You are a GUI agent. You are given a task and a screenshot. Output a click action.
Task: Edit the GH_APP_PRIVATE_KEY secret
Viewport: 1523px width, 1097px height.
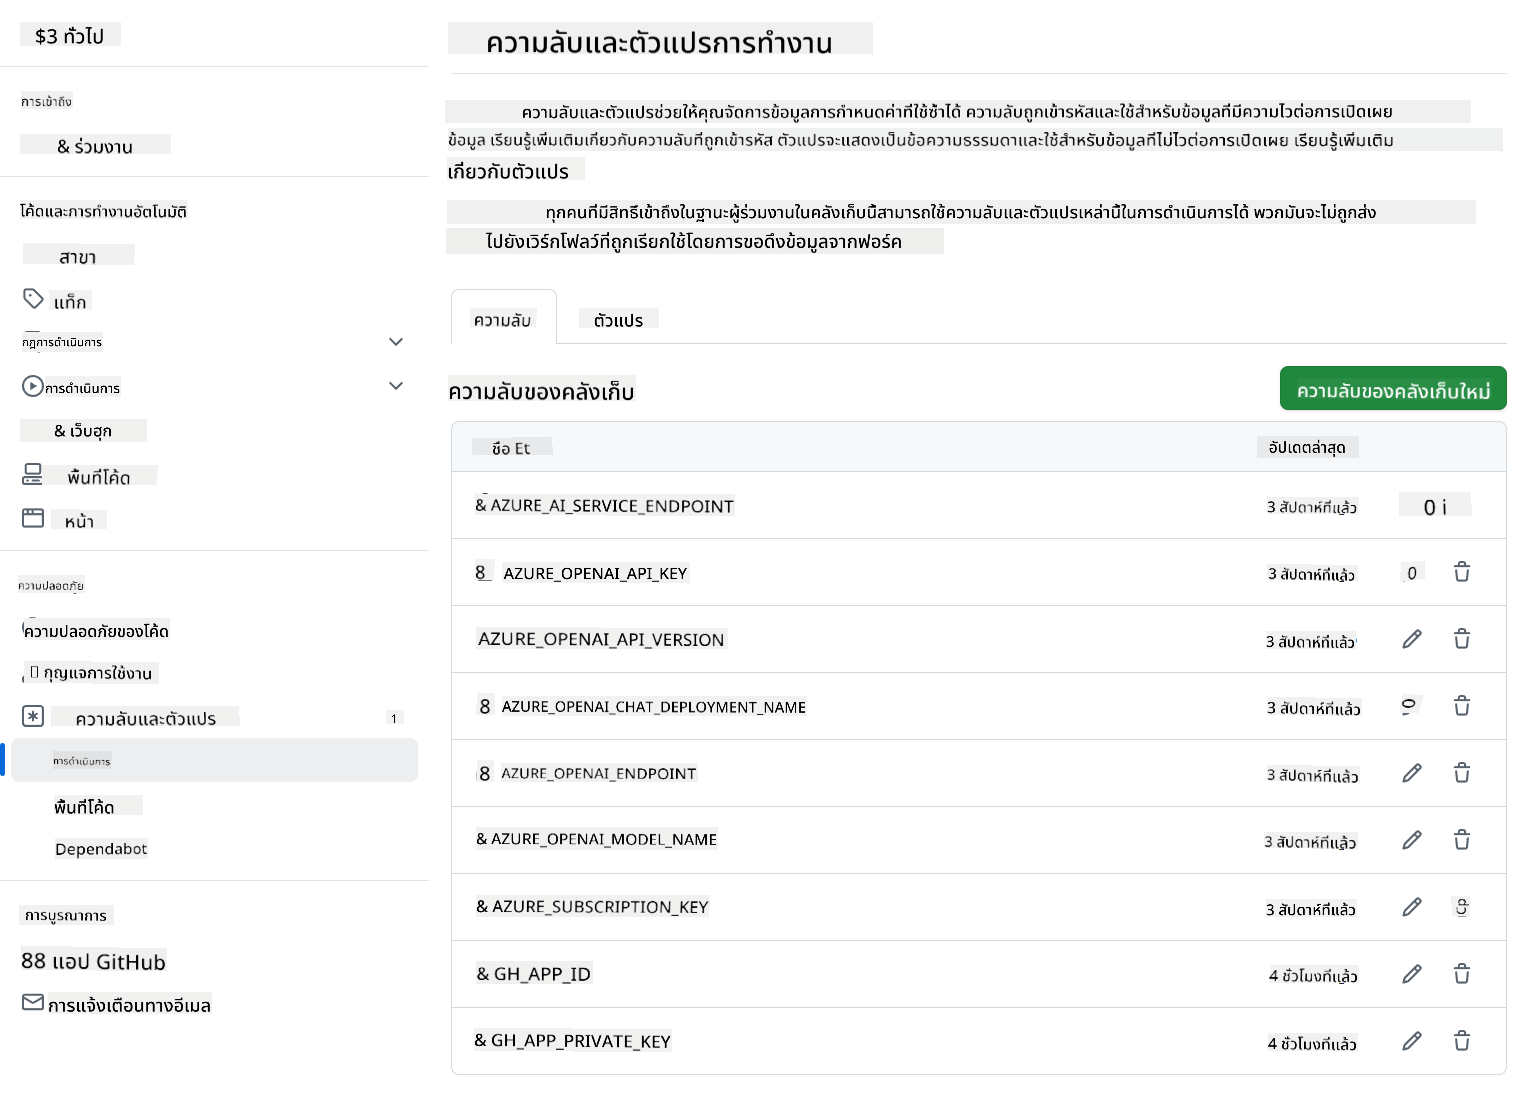coord(1412,1041)
